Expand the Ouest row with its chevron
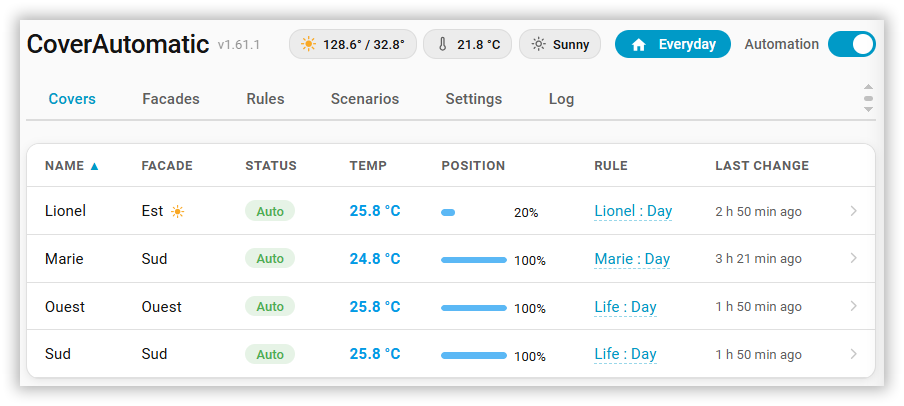This screenshot has width=904, height=406. click(x=854, y=306)
